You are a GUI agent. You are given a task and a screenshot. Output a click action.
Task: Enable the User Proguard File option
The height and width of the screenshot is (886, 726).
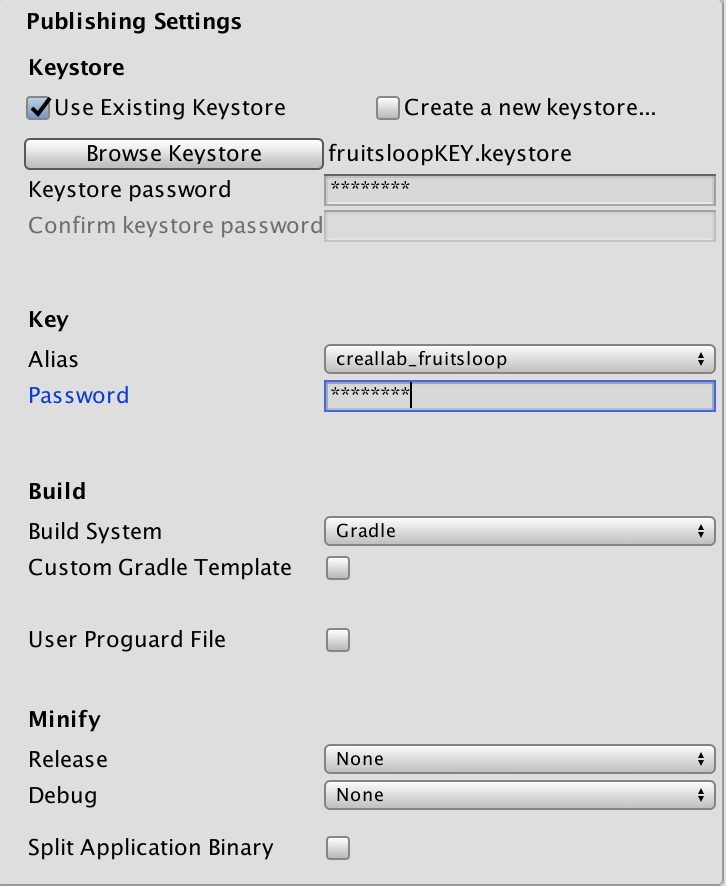coord(337,639)
